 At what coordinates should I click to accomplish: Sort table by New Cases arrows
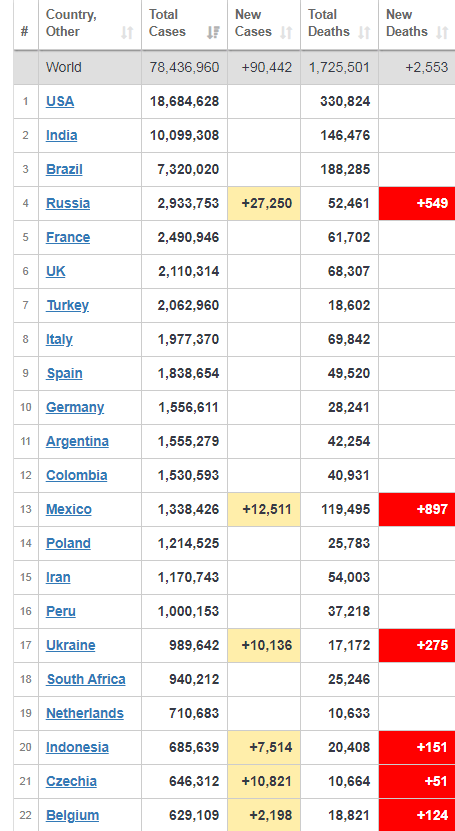(x=286, y=32)
